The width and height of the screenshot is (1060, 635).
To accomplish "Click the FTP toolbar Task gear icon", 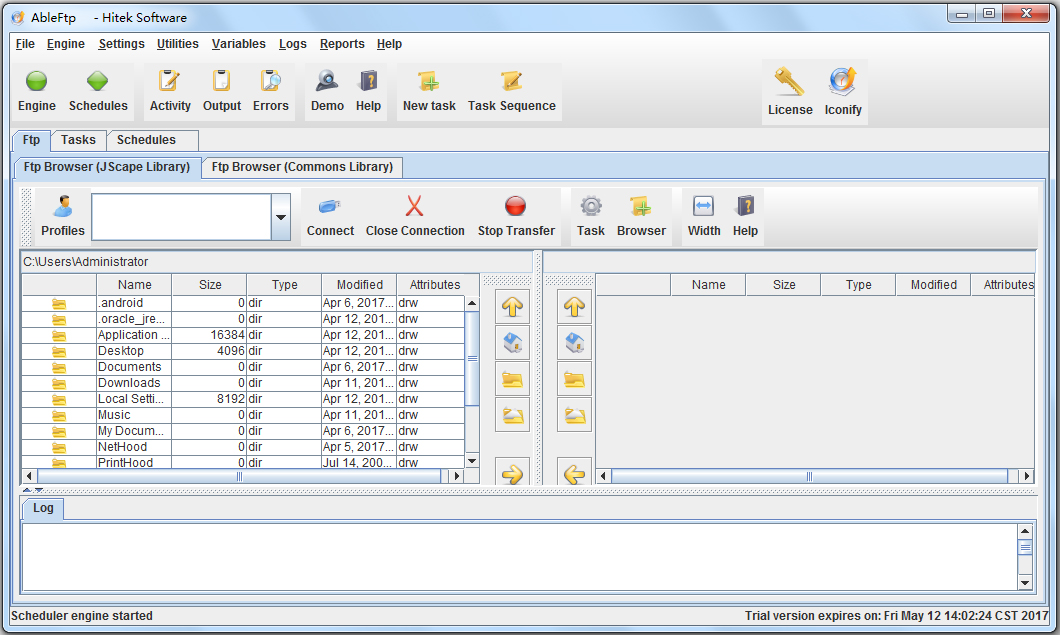I will pyautogui.click(x=591, y=206).
